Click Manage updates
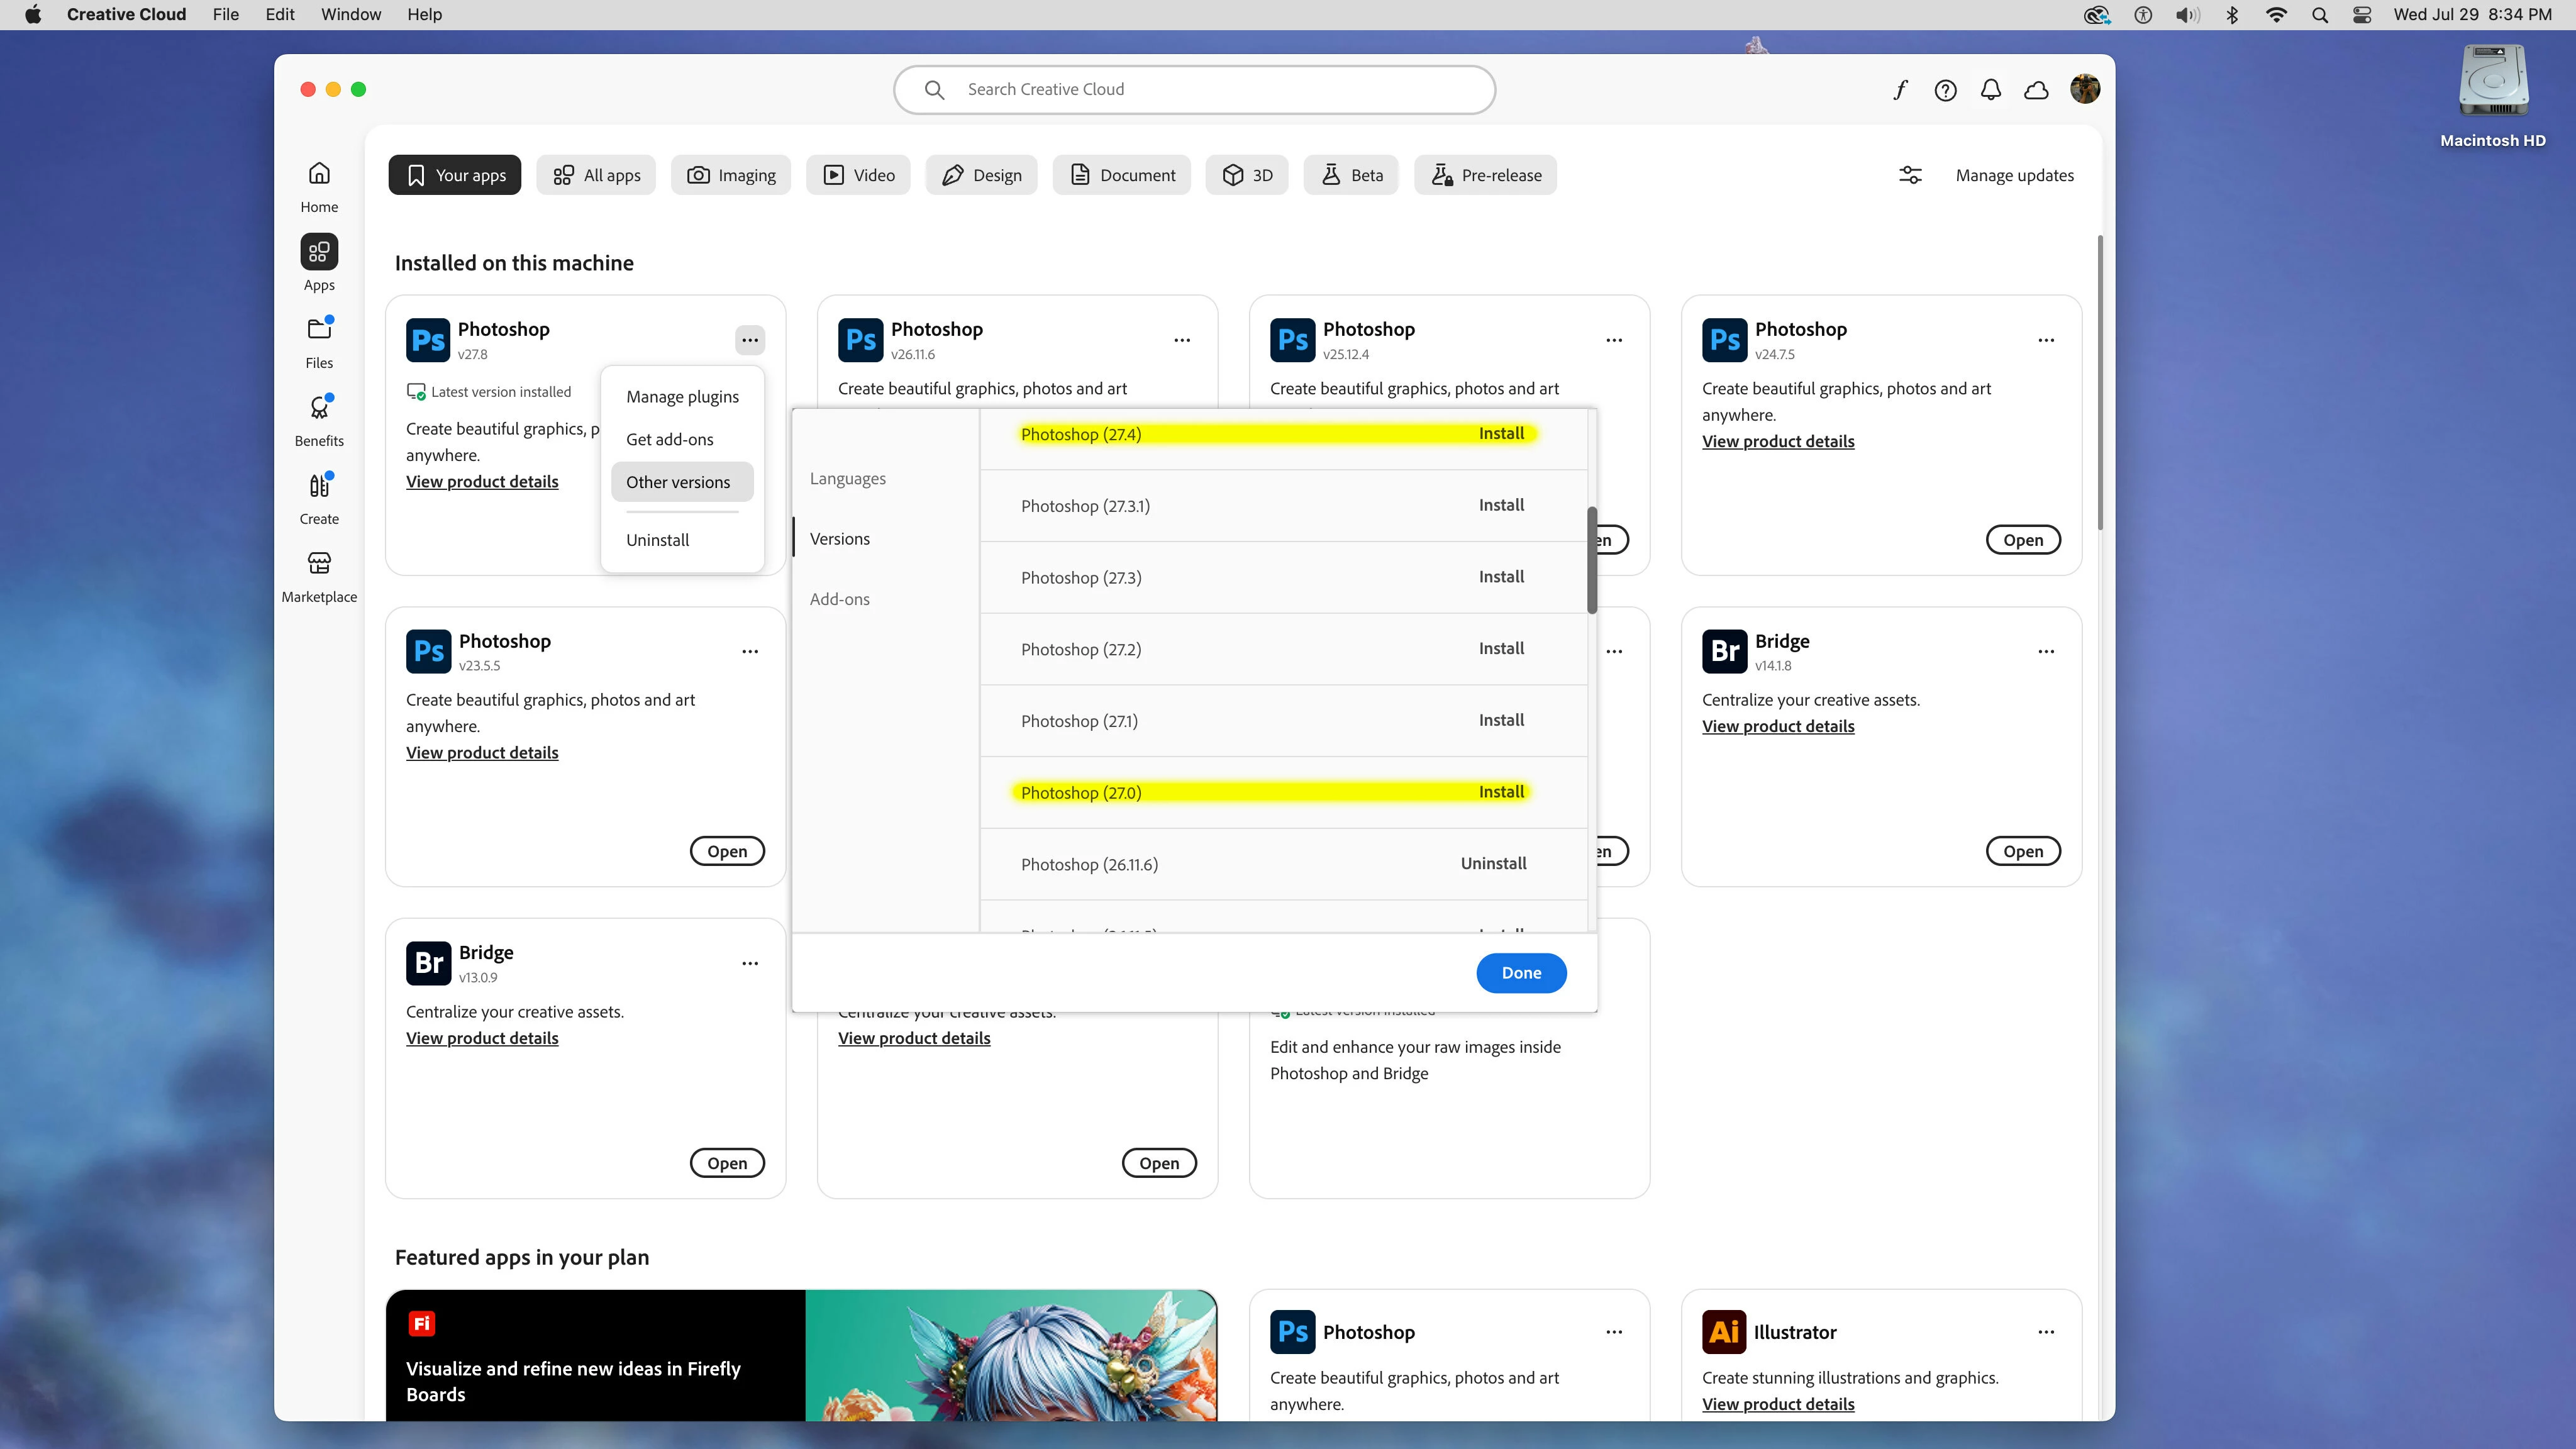The height and width of the screenshot is (1449, 2576). tap(2014, 175)
